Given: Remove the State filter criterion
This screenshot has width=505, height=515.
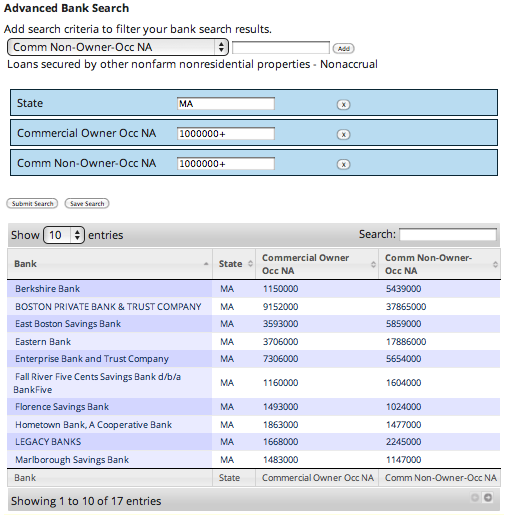Looking at the screenshot, I should point(343,104).
